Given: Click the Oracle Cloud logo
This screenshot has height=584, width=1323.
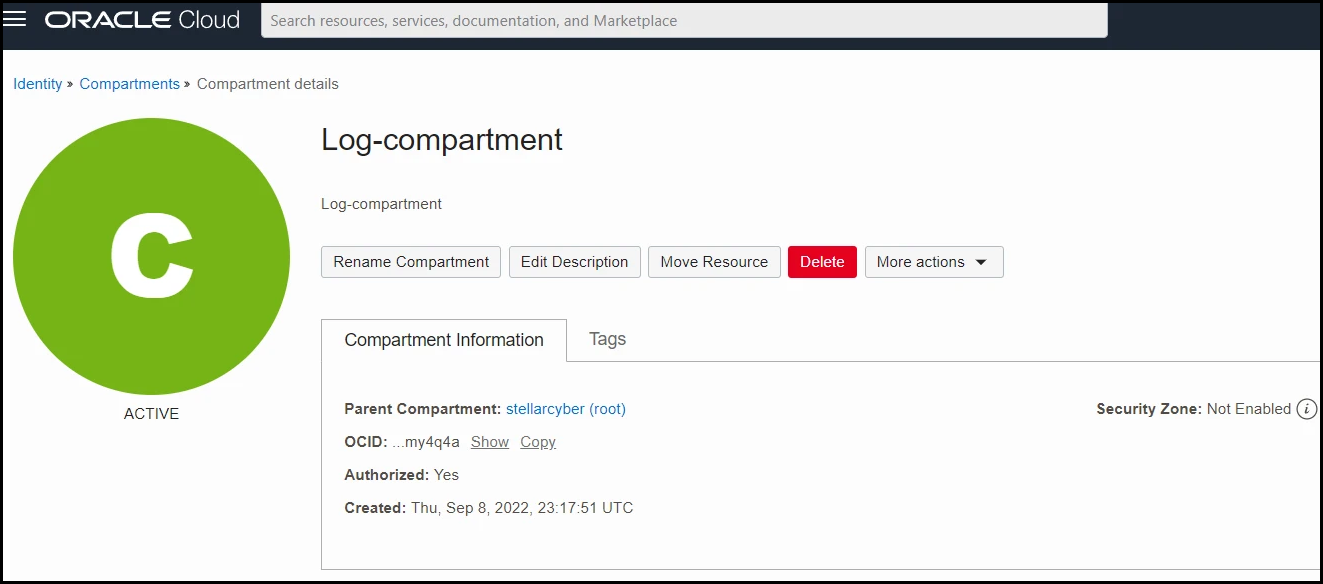Looking at the screenshot, I should pos(142,20).
